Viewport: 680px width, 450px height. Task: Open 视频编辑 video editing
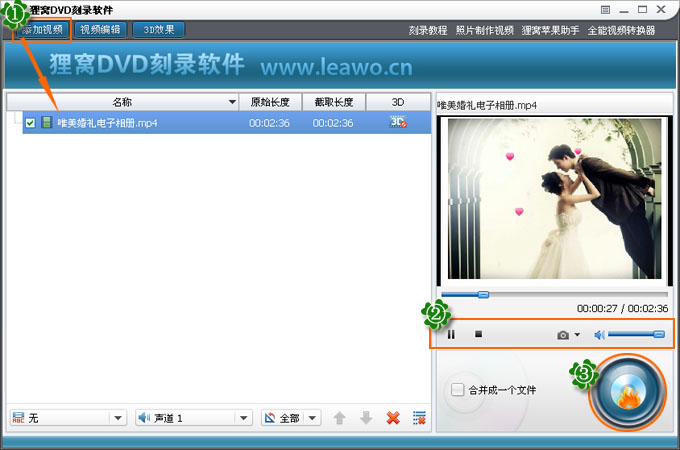(x=100, y=29)
